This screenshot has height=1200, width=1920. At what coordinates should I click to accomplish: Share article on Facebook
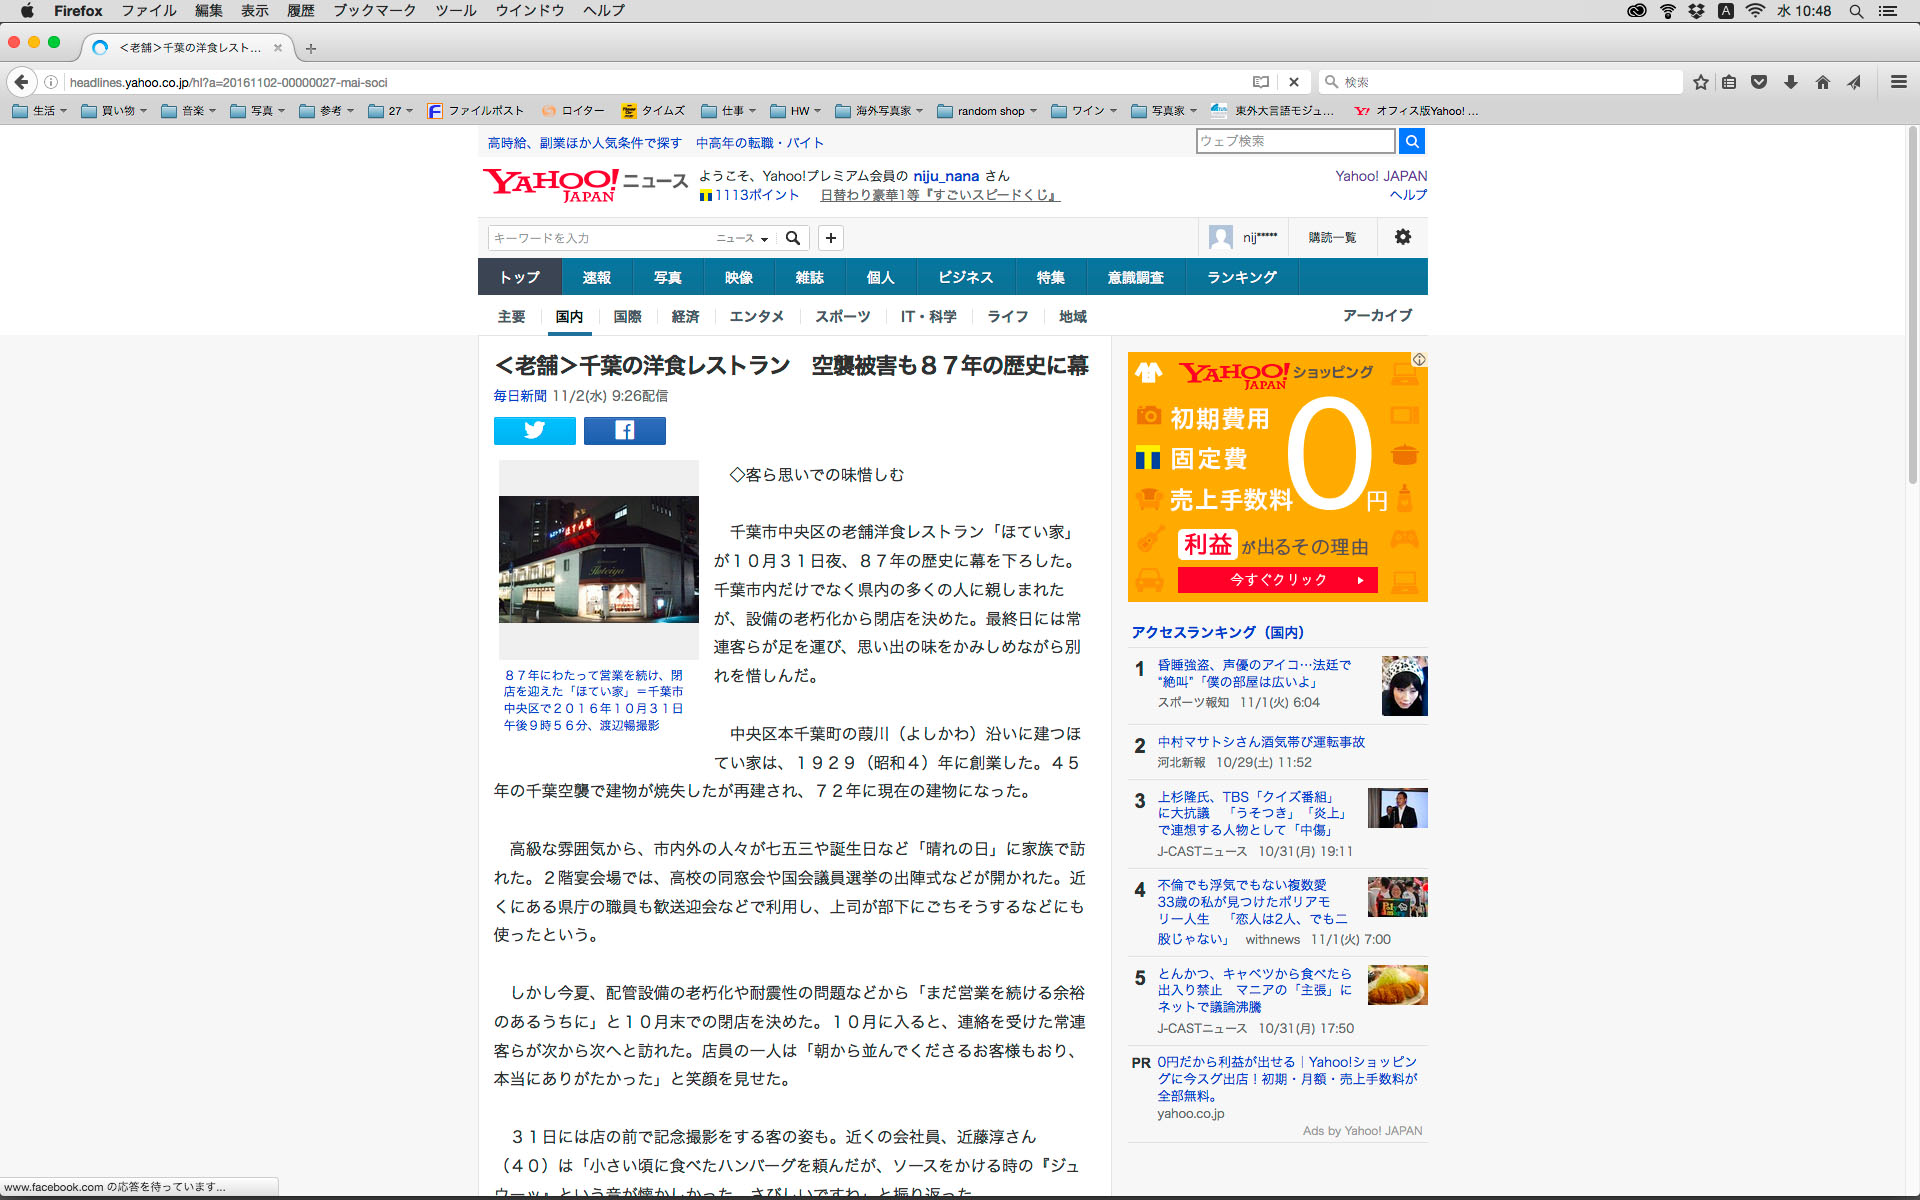point(624,431)
